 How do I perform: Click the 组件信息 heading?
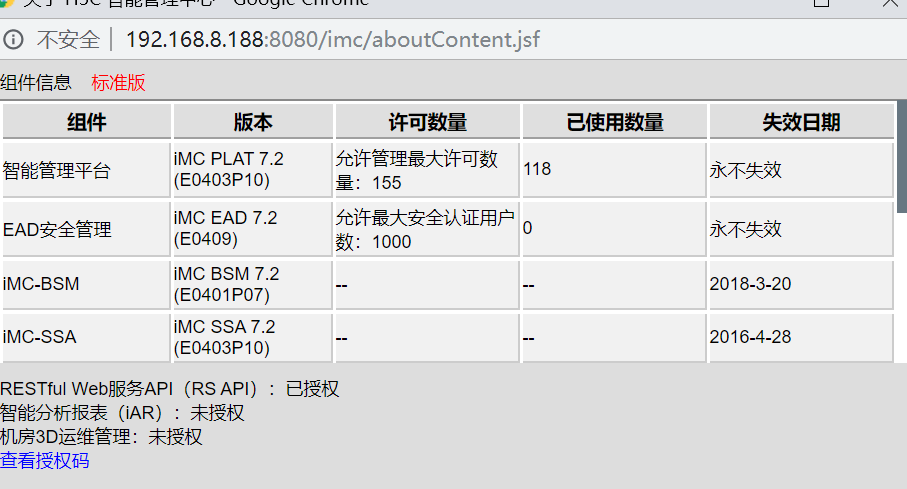pyautogui.click(x=36, y=83)
